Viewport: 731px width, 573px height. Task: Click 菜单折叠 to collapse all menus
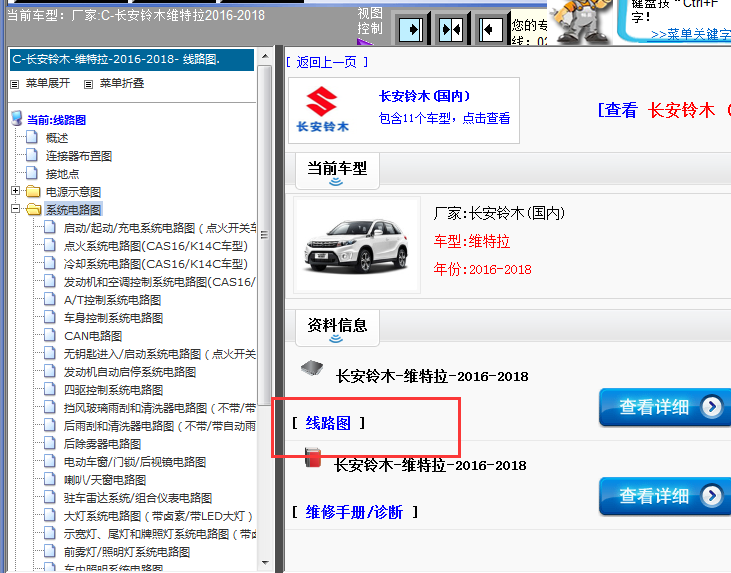pos(124,83)
